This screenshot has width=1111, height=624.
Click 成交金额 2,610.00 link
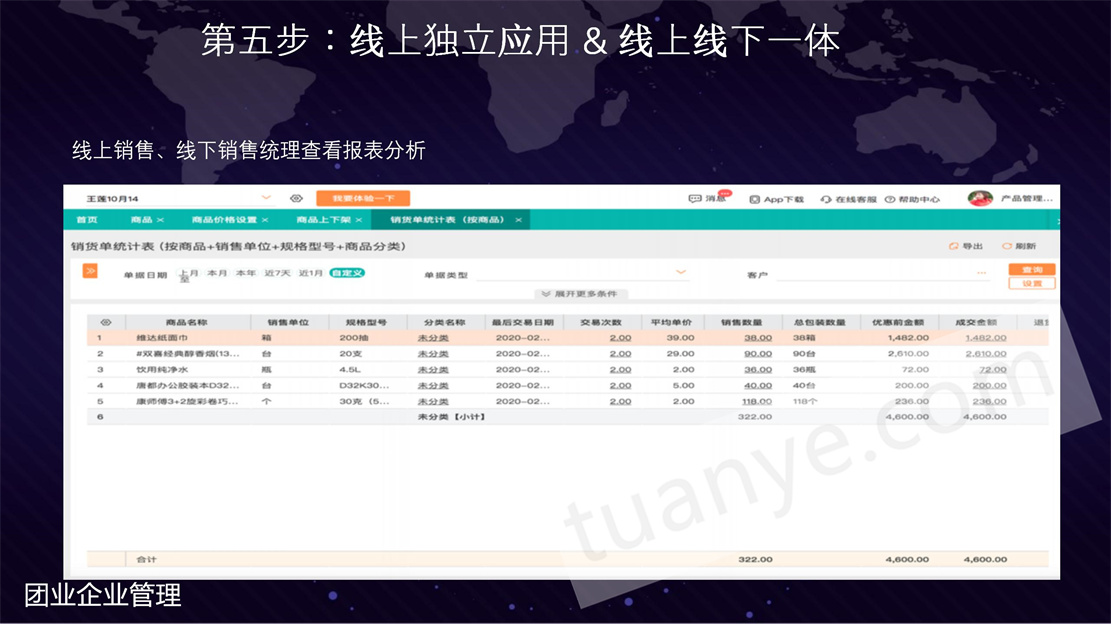[986, 353]
